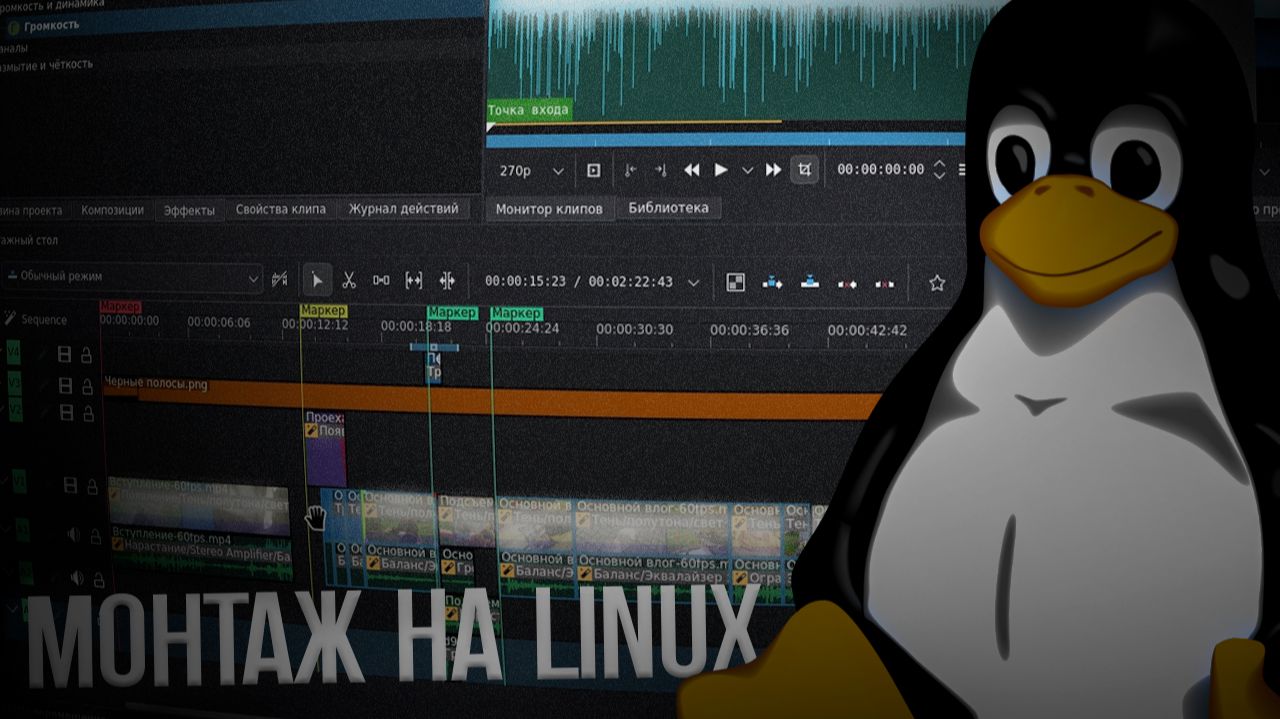
Task: Switch to the Журнал действий tab
Action: 403,209
